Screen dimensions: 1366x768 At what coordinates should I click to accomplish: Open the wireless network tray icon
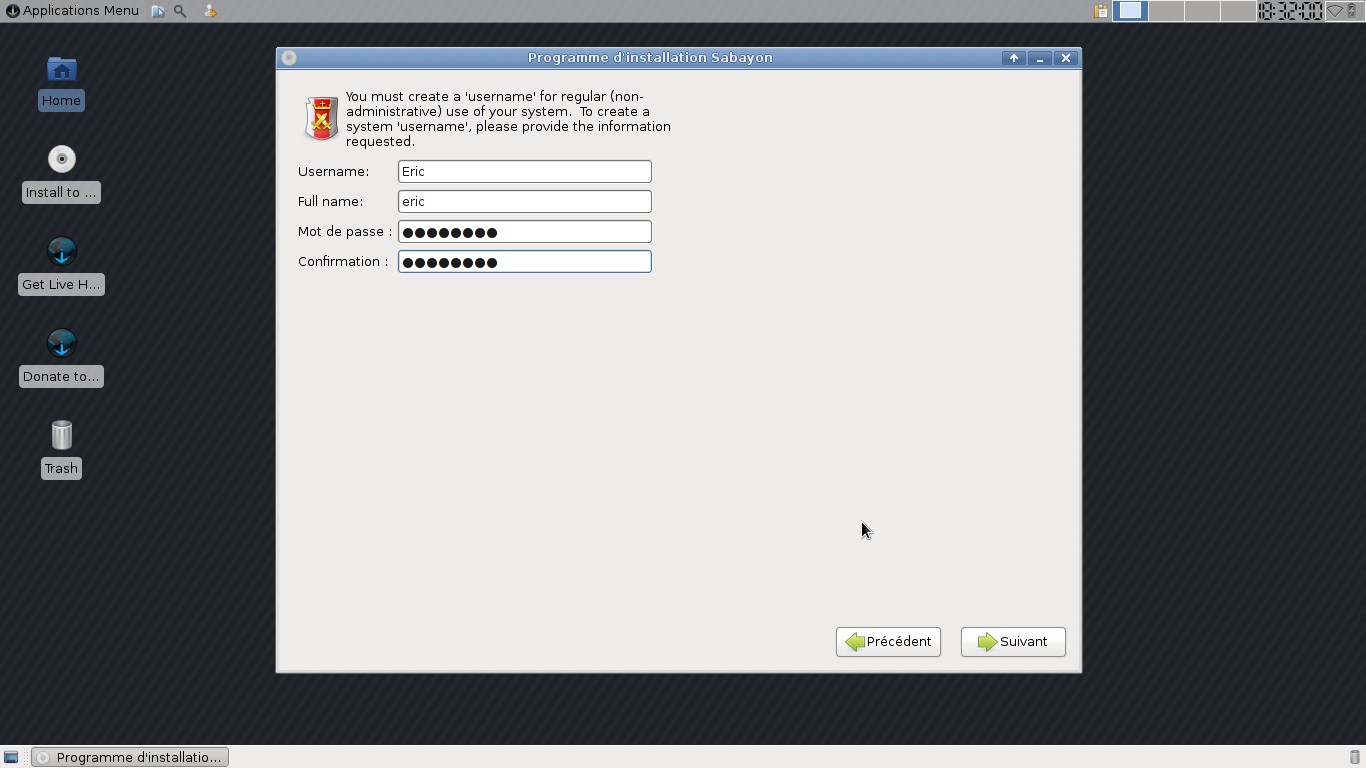[x=1335, y=11]
